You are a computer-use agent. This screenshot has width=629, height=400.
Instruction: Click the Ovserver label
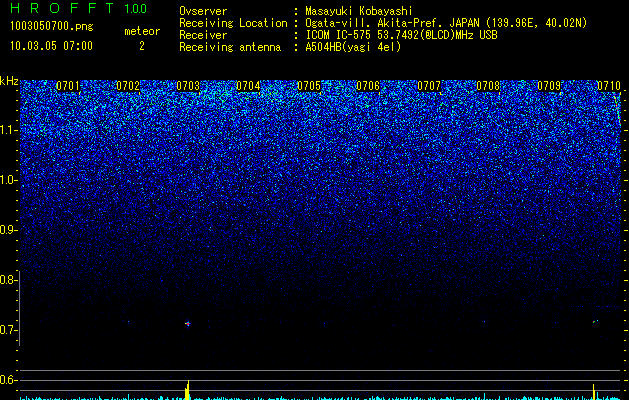pos(203,11)
